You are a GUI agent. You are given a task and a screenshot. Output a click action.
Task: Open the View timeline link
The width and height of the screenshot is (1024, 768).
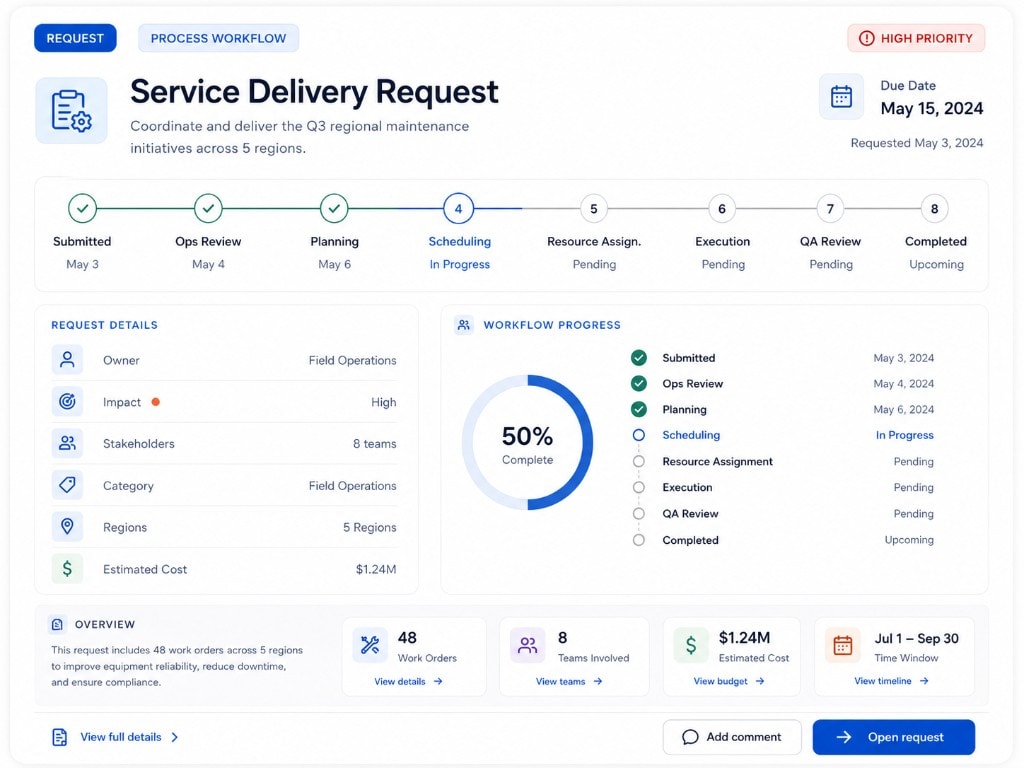click(x=891, y=680)
